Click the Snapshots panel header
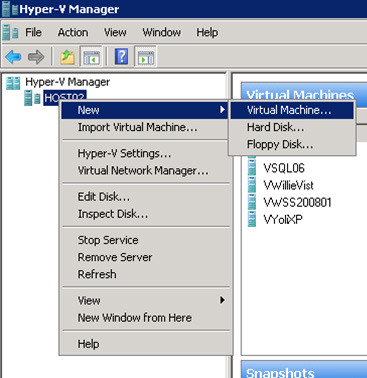The height and width of the screenshot is (378, 367). [304, 369]
